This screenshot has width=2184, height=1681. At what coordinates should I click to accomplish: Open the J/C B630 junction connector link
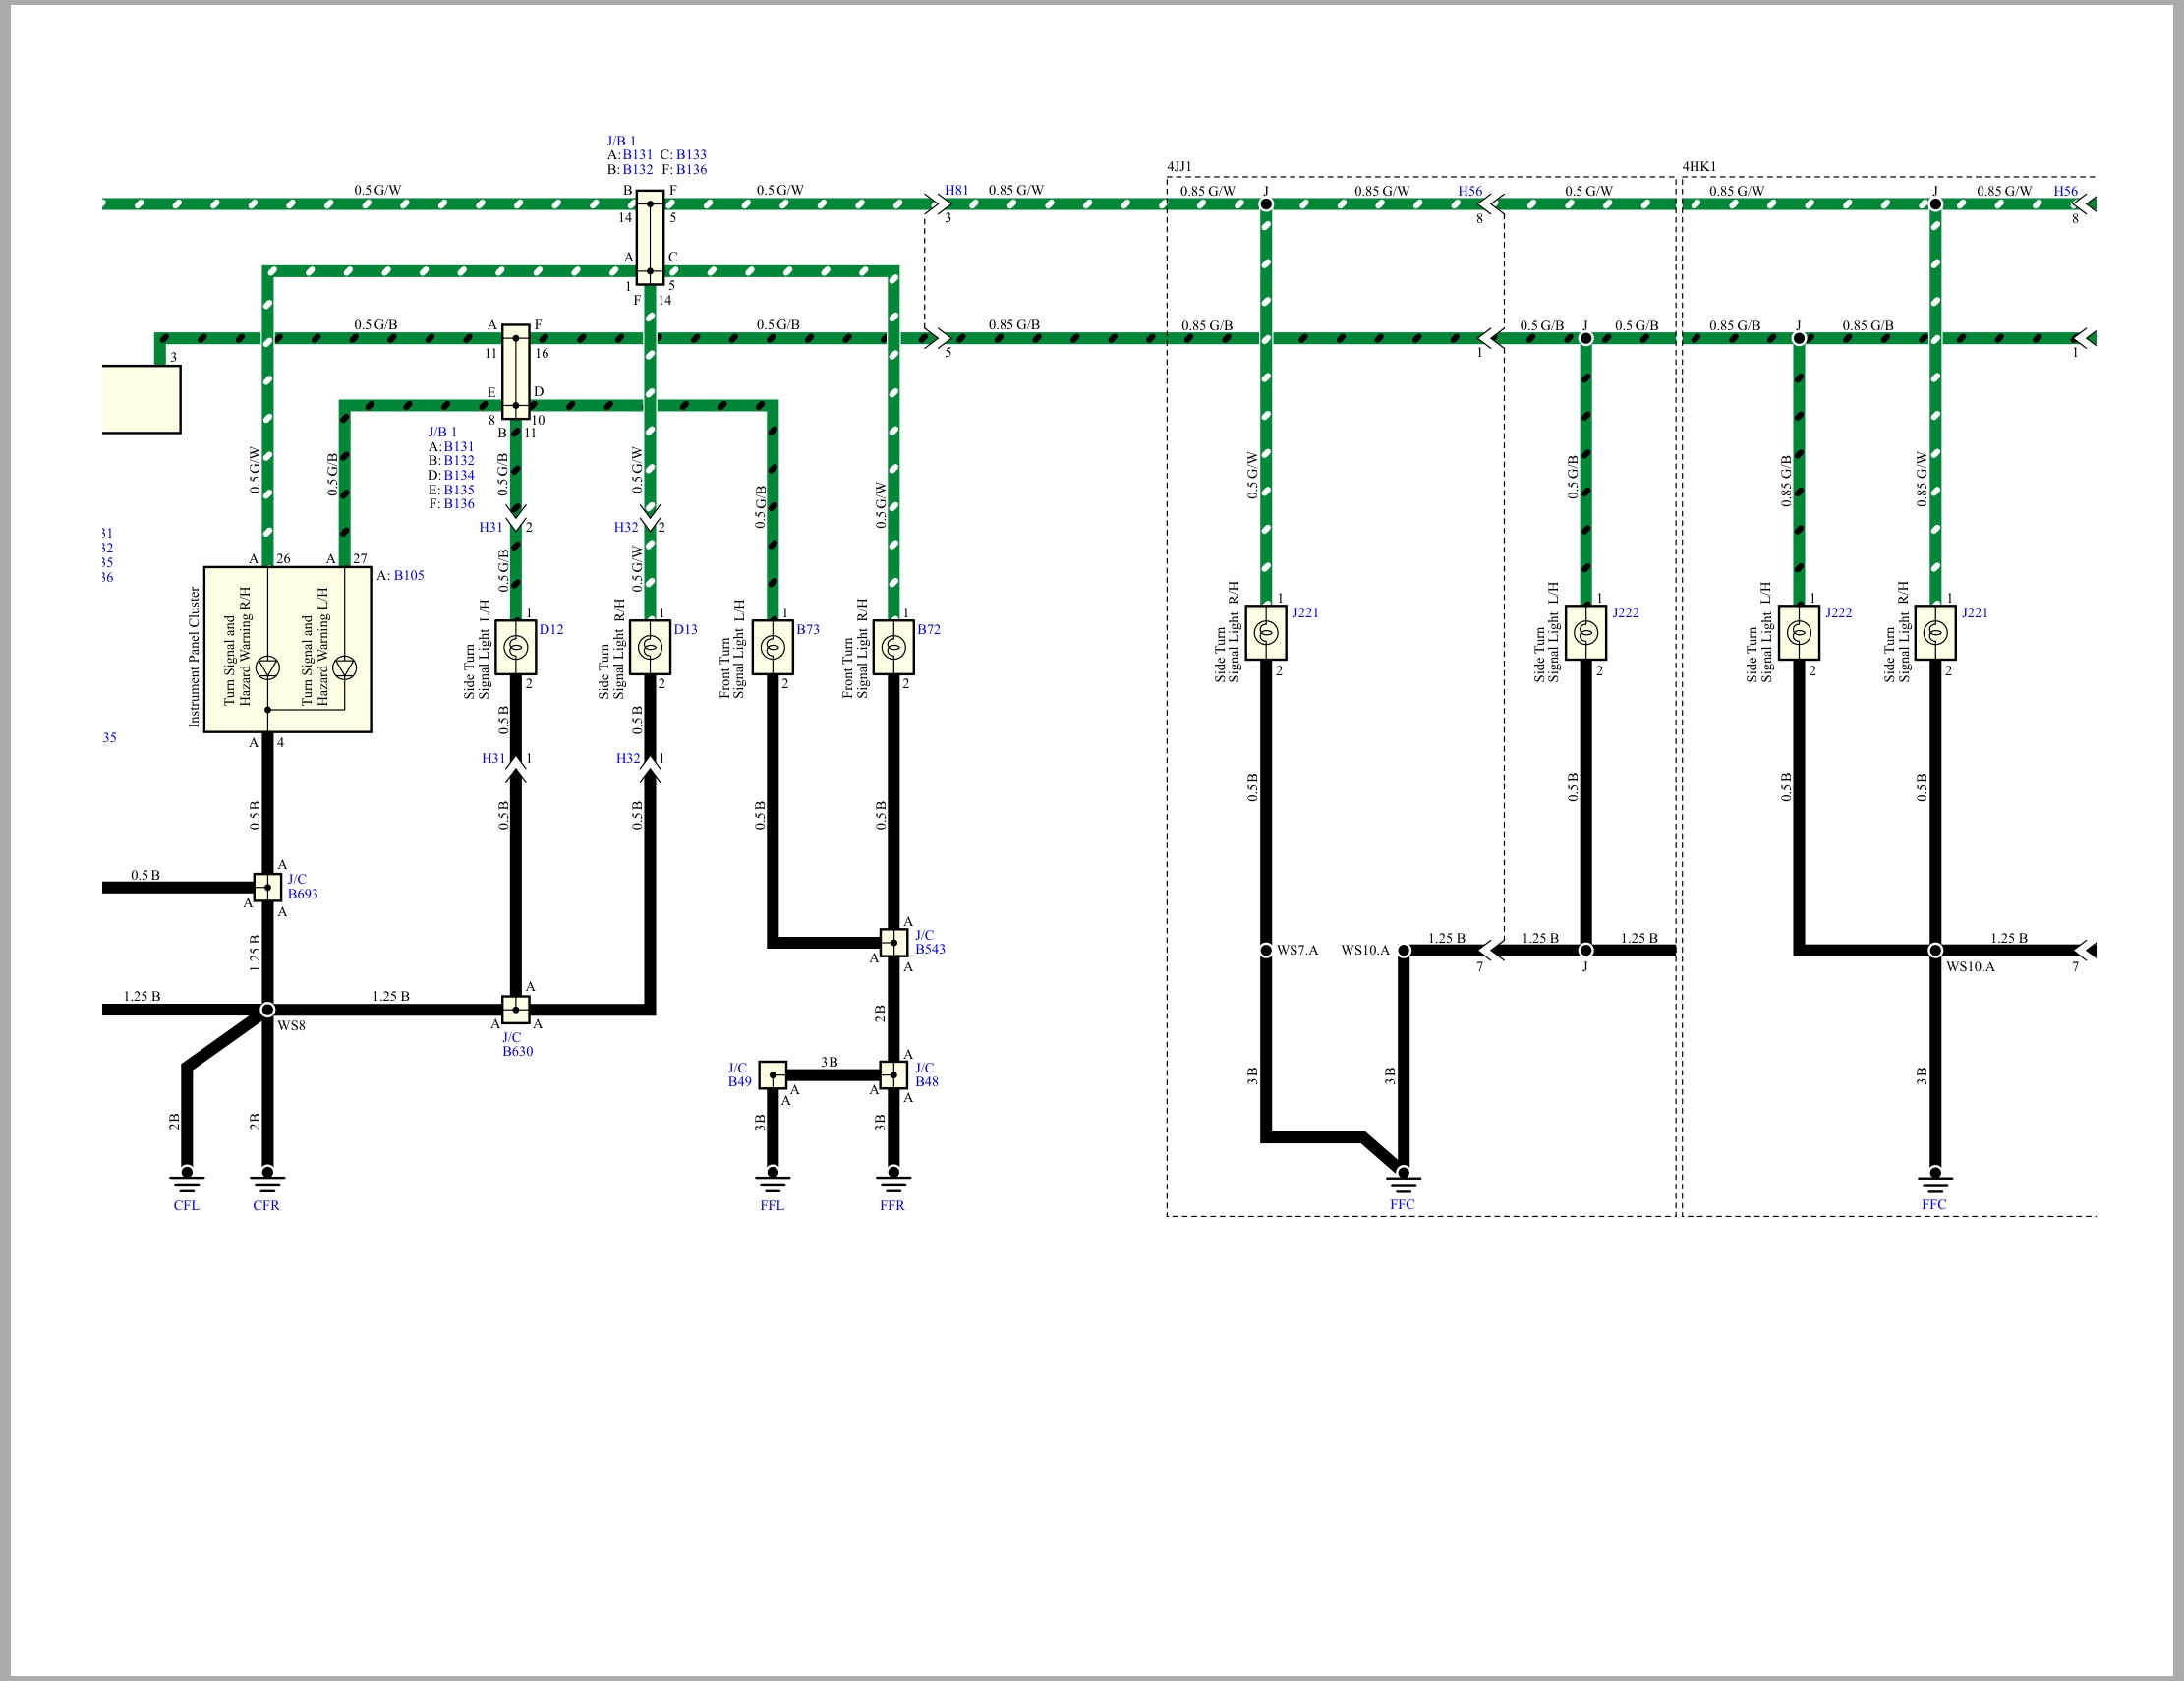(517, 1044)
